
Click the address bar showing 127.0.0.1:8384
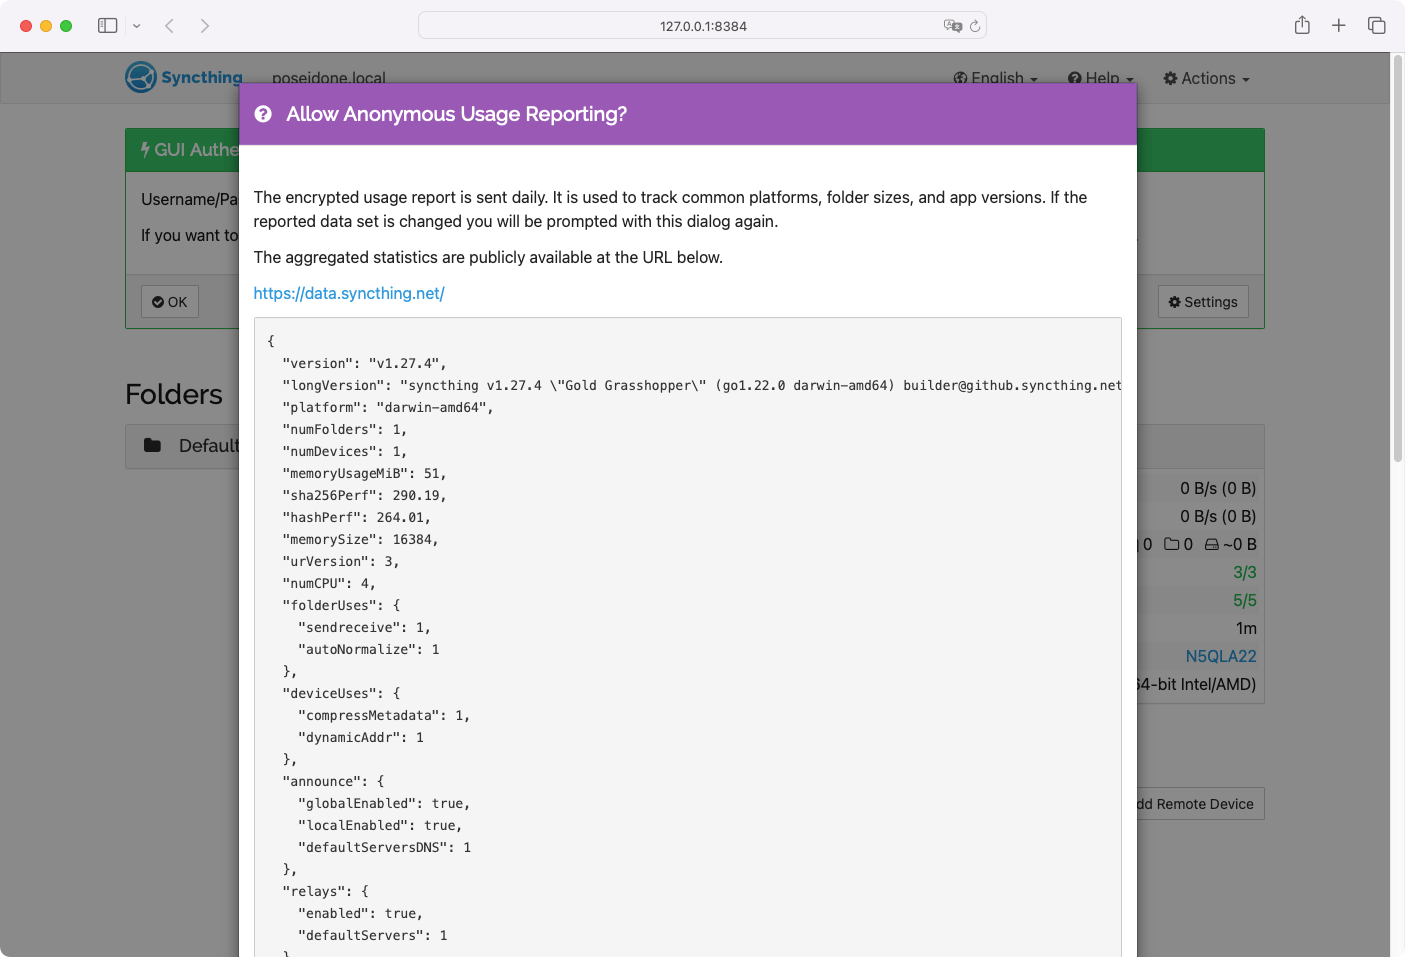click(702, 26)
